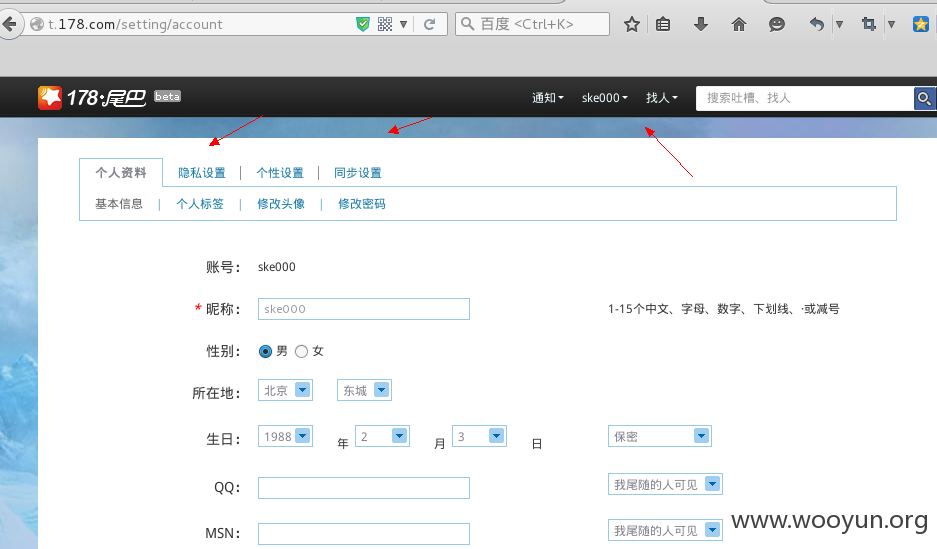This screenshot has width=937, height=549.
Task: Open the QR code icon in address bar
Action: [x=385, y=24]
